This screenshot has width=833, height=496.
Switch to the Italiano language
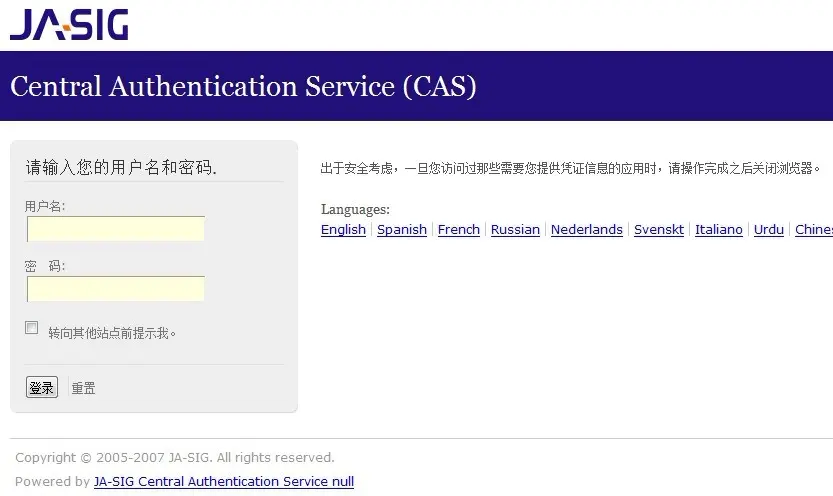719,229
